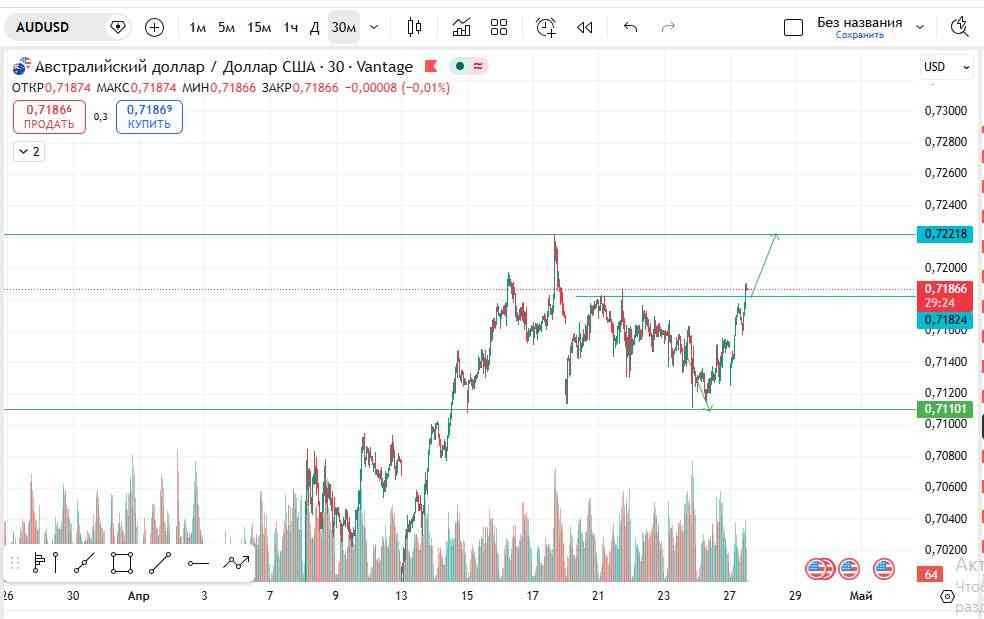Toggle the red flag next to Vantage
The image size is (984, 619).
click(431, 66)
